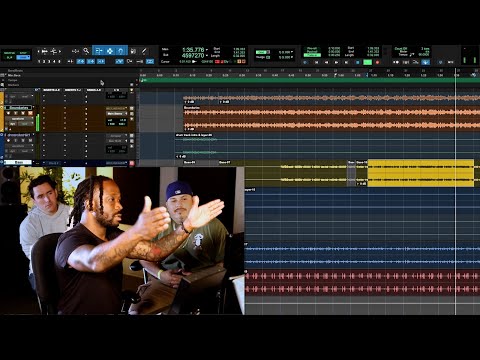Select the red waveform clip at bottom

point(363,282)
